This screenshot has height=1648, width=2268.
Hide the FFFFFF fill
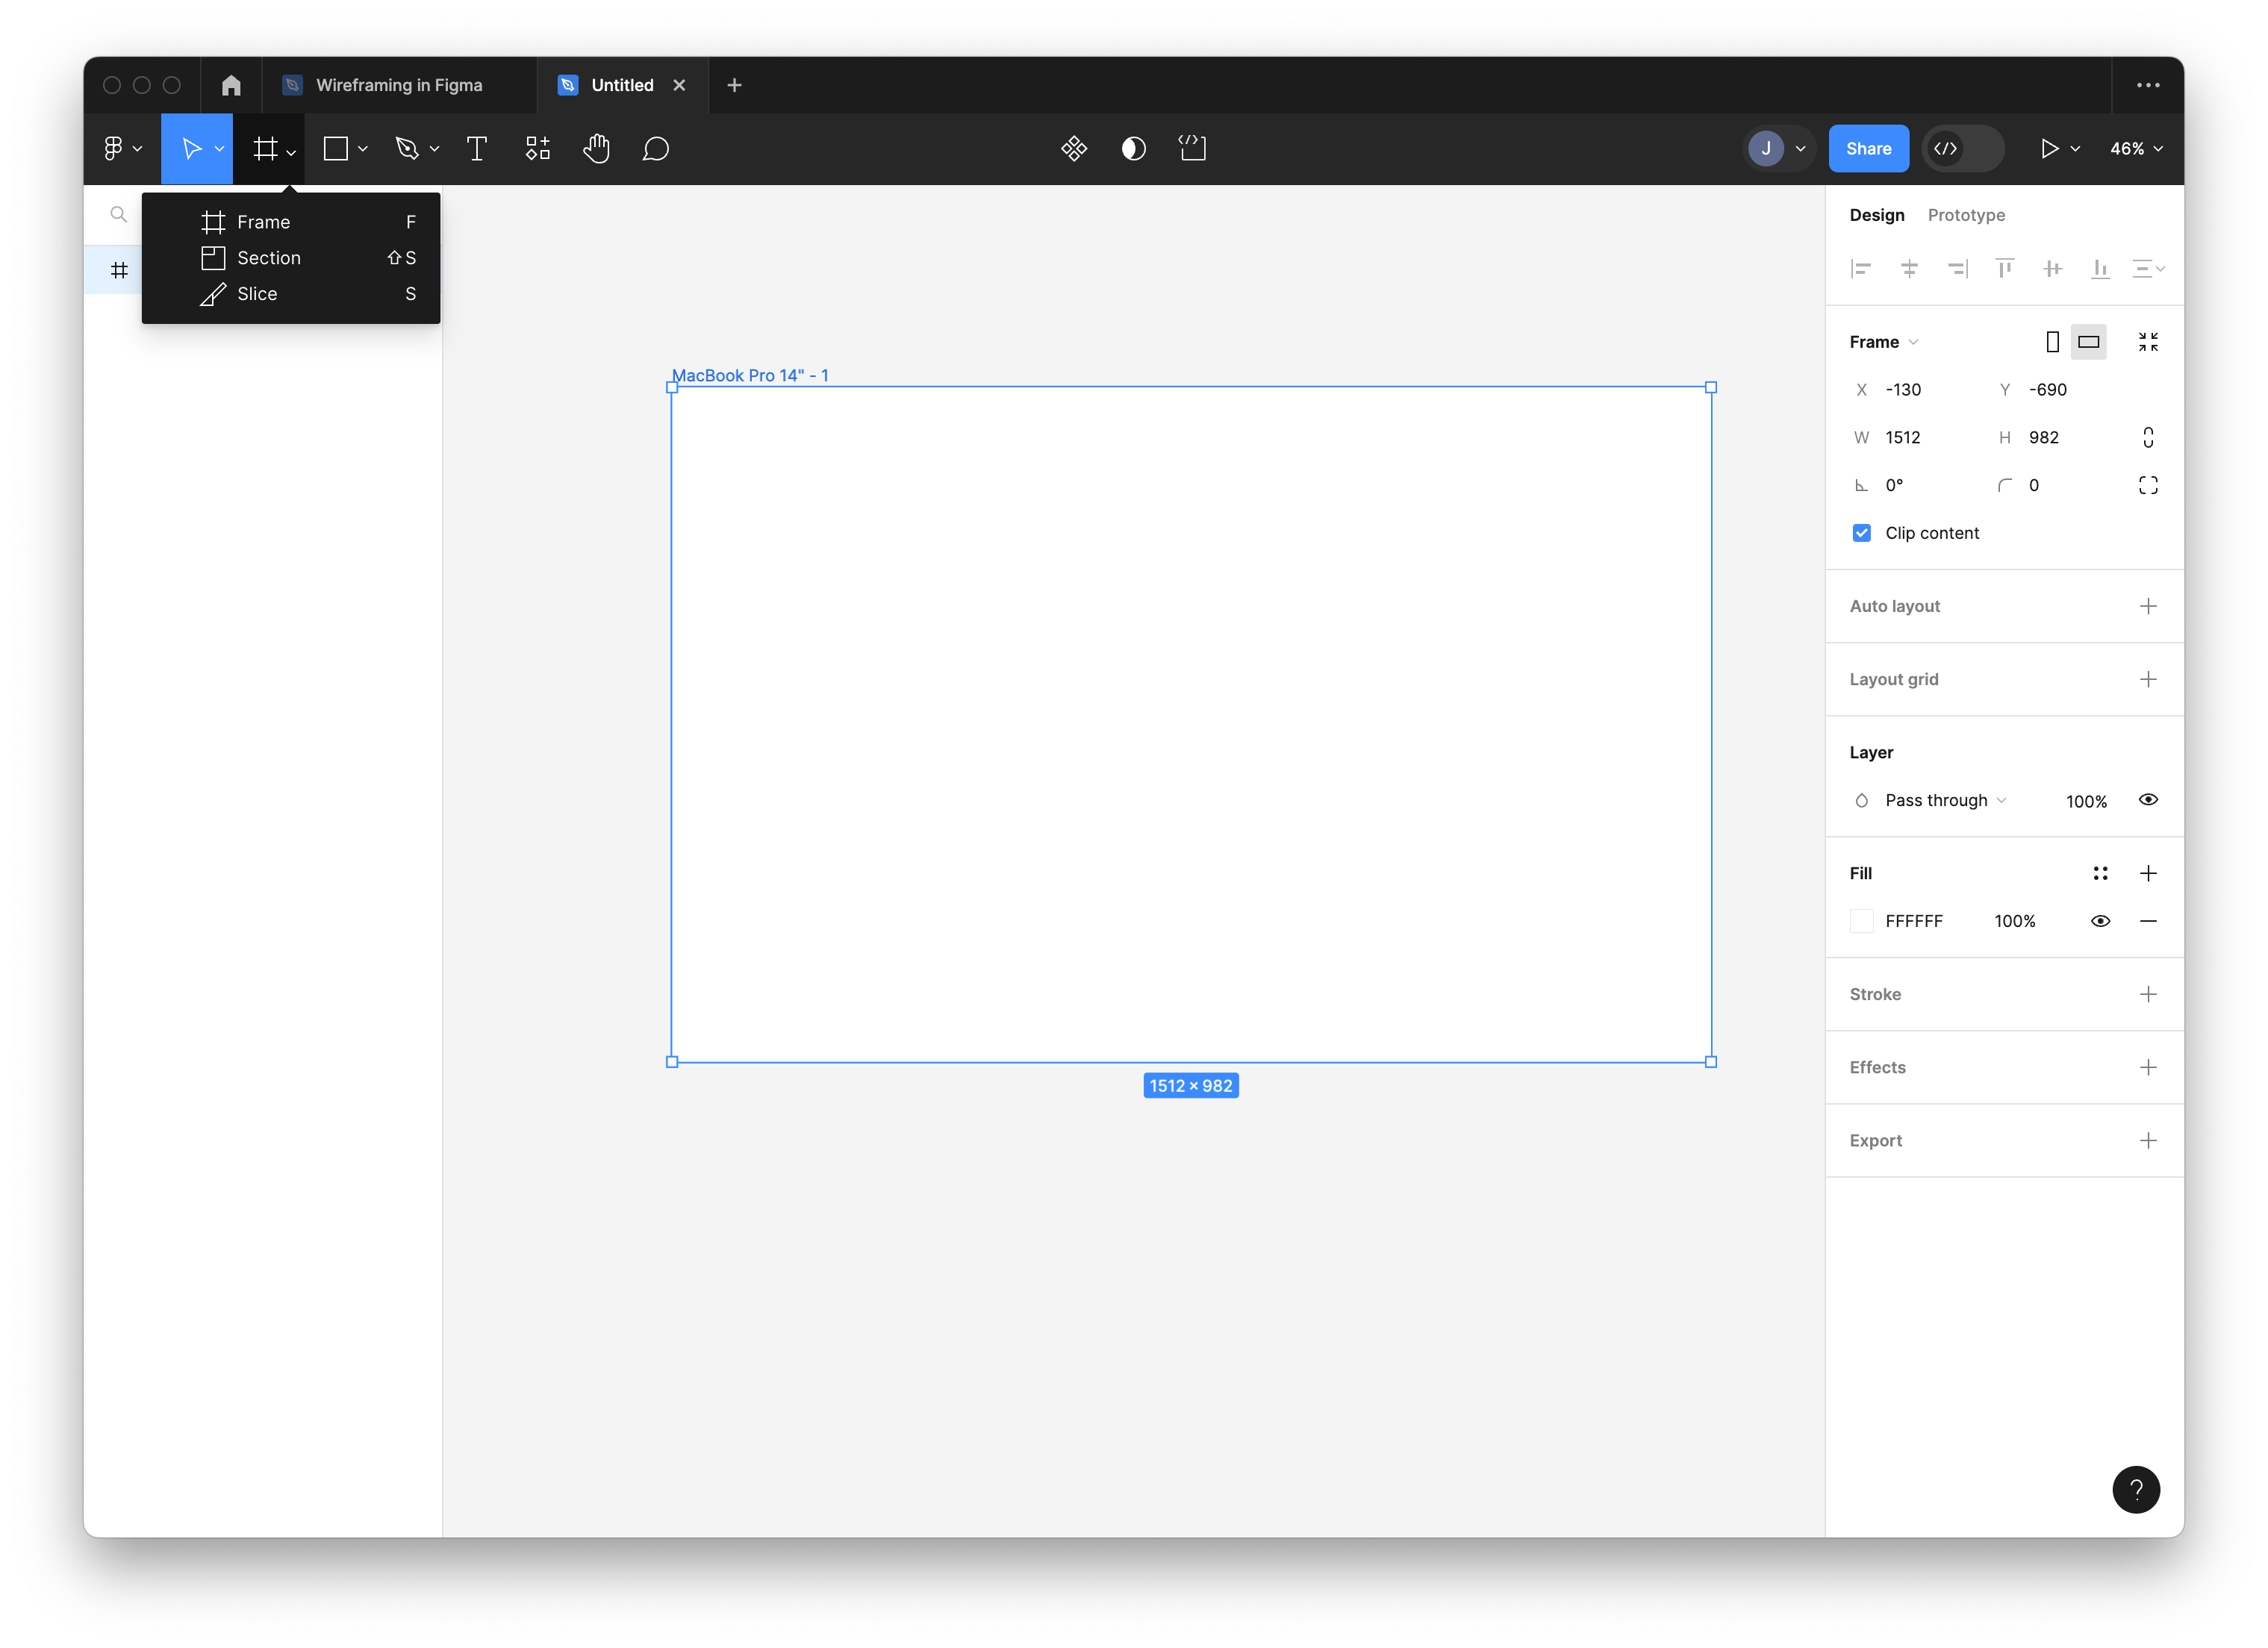click(2100, 921)
